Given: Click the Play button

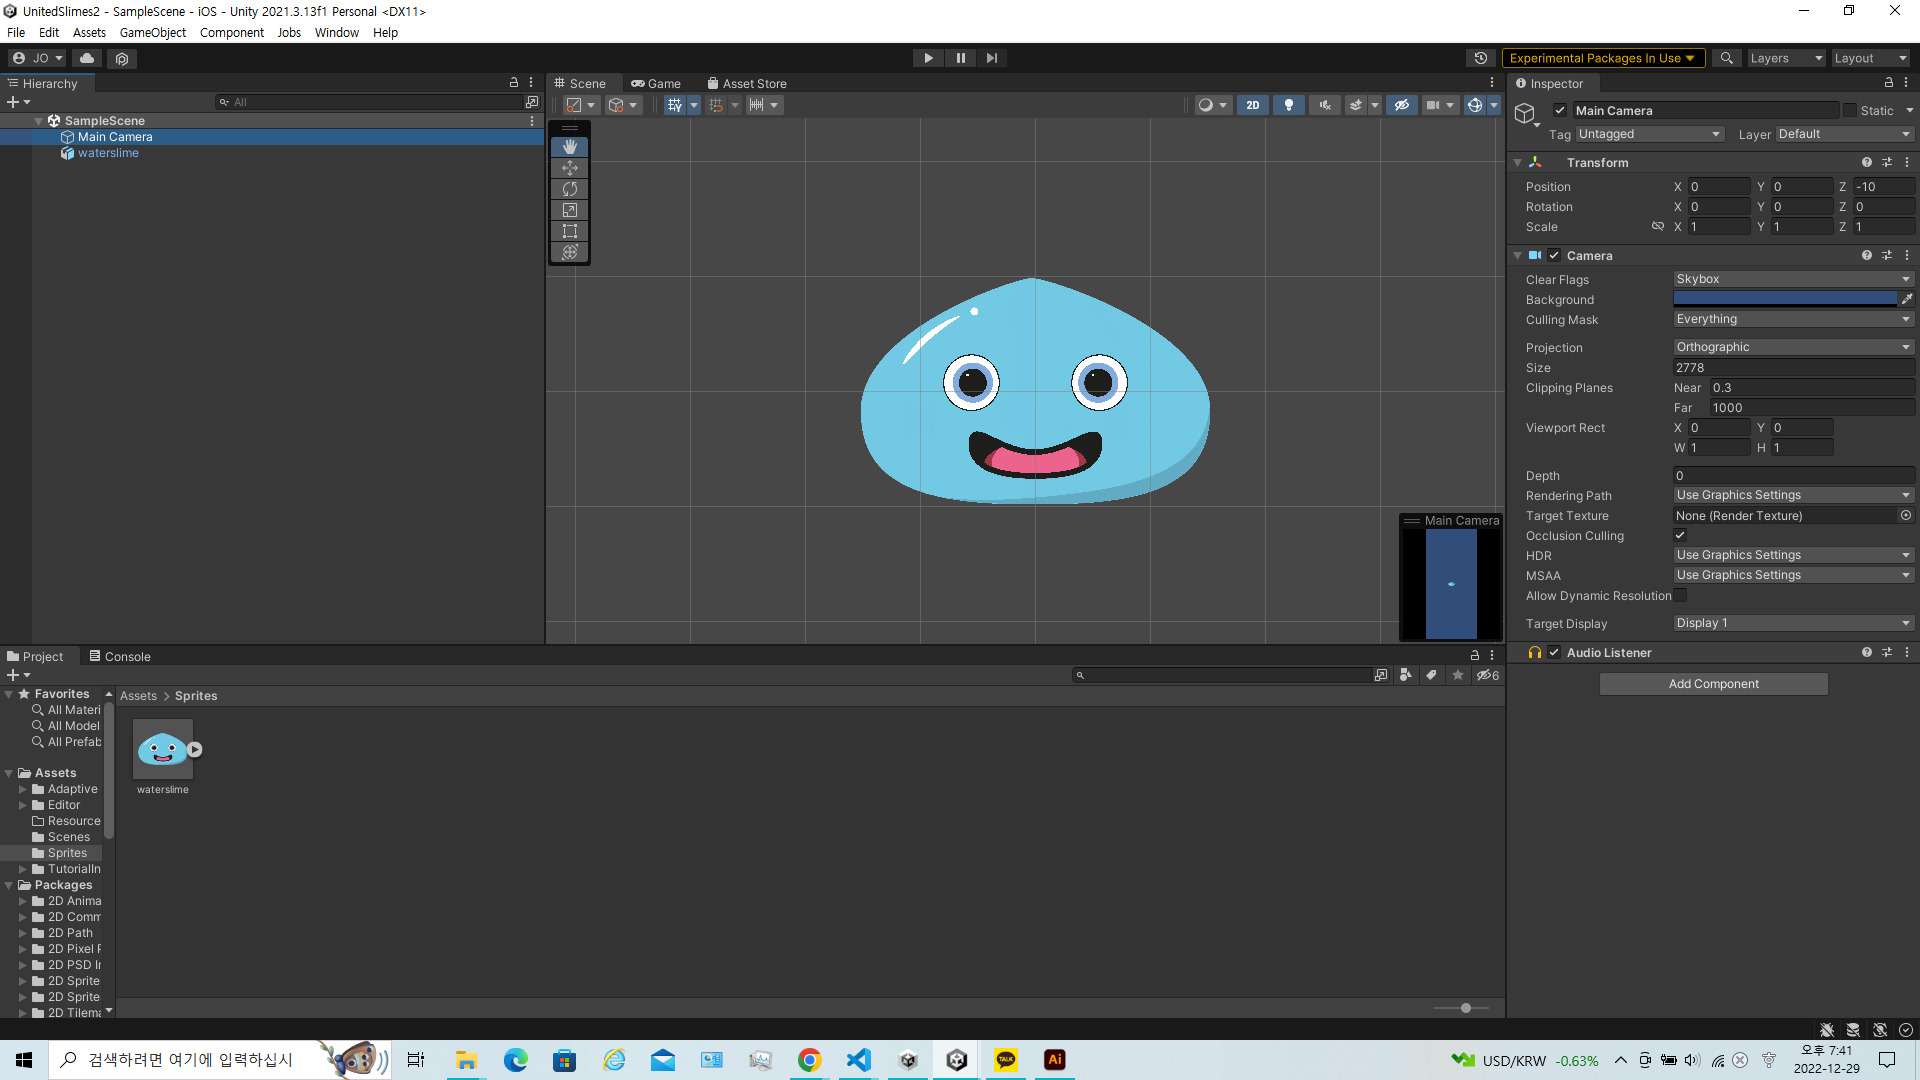Looking at the screenshot, I should [x=928, y=58].
